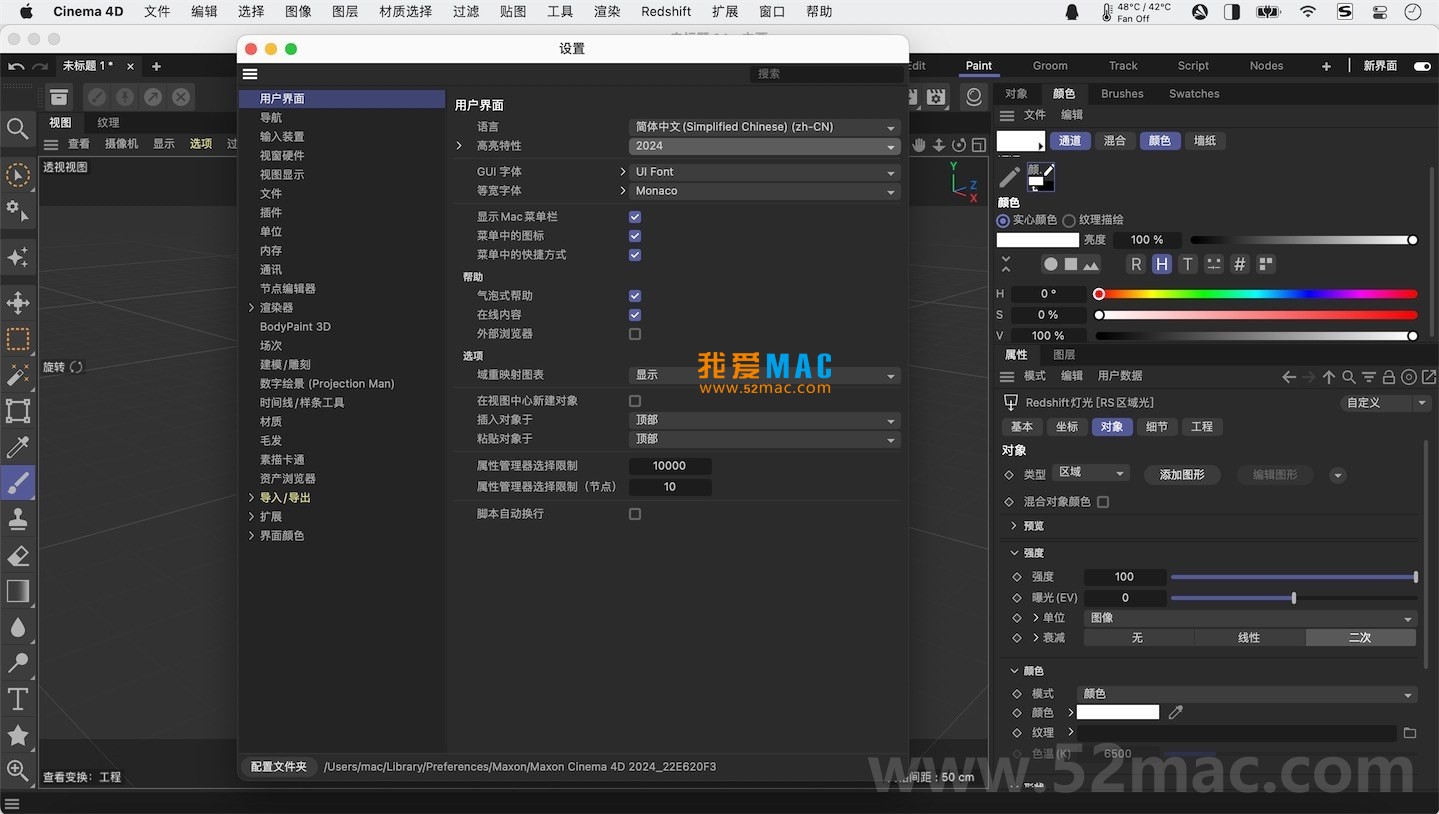This screenshot has width=1439, height=814.
Task: Open the Redshift menu
Action: [666, 12]
